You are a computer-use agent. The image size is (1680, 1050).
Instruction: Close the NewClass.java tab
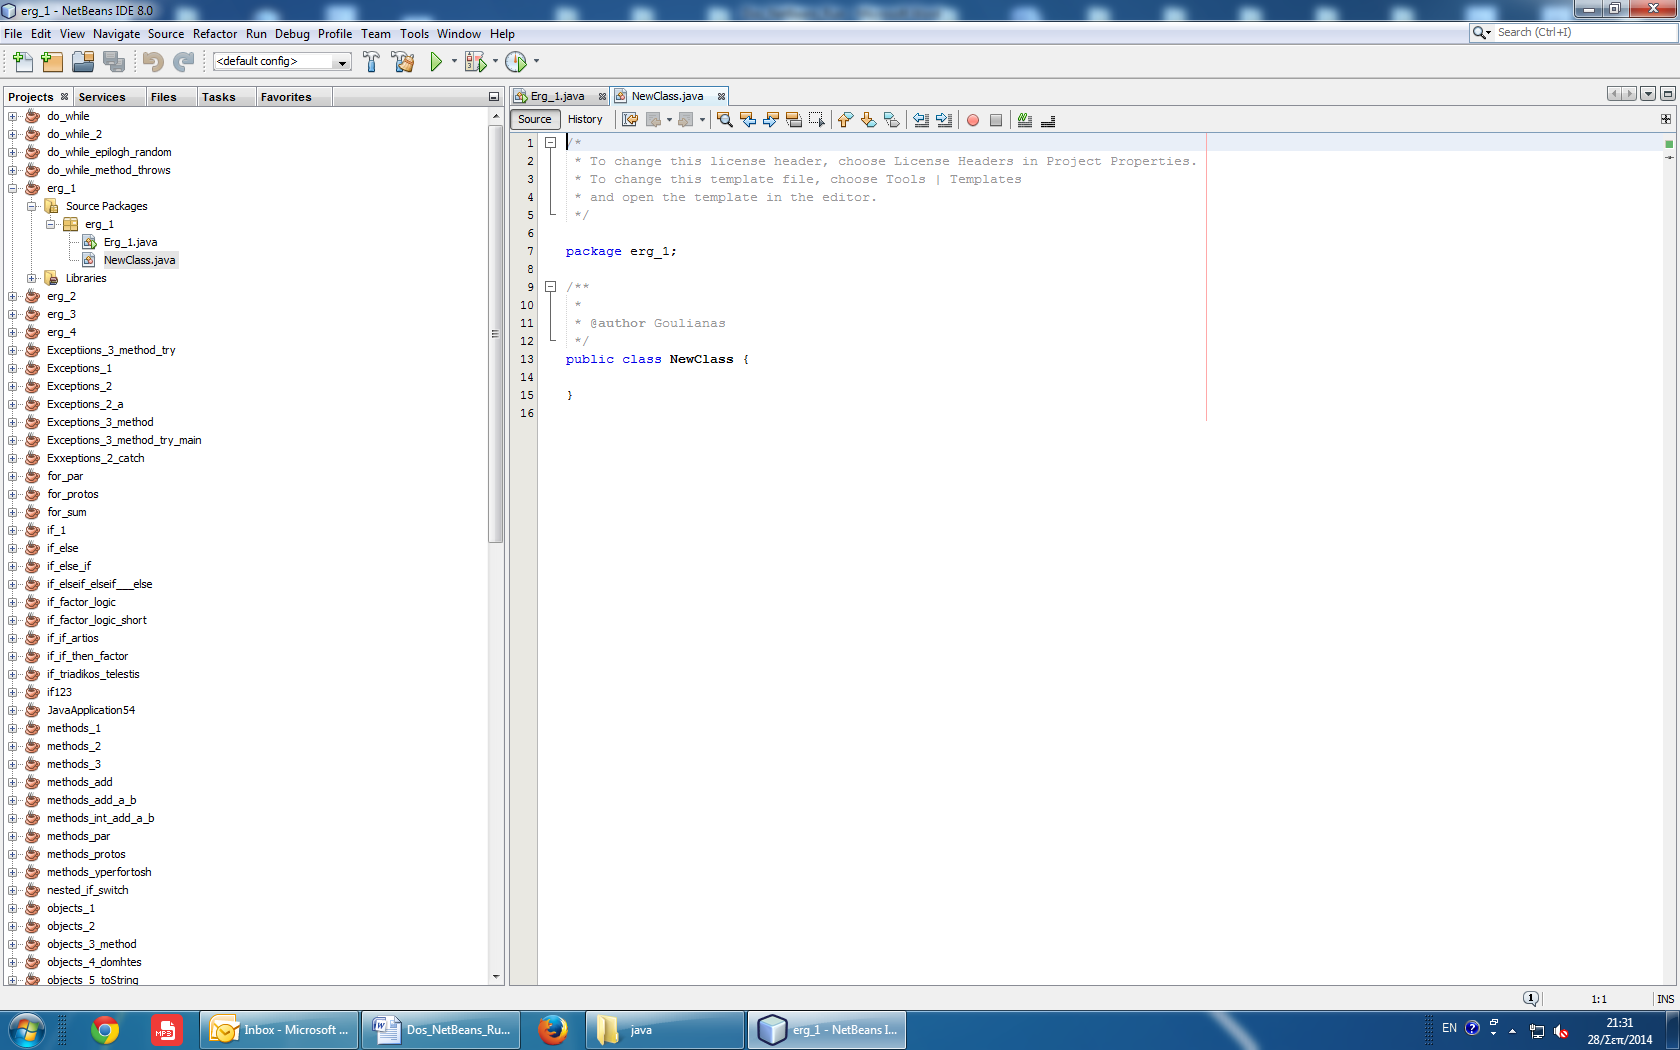pos(721,97)
